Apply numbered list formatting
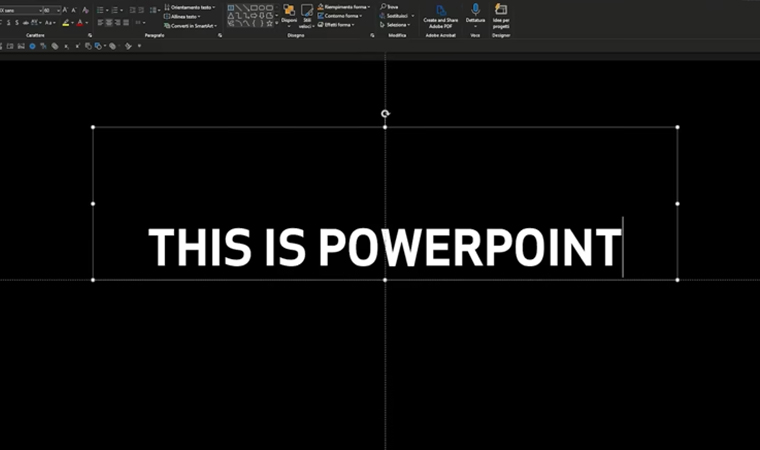 114,10
